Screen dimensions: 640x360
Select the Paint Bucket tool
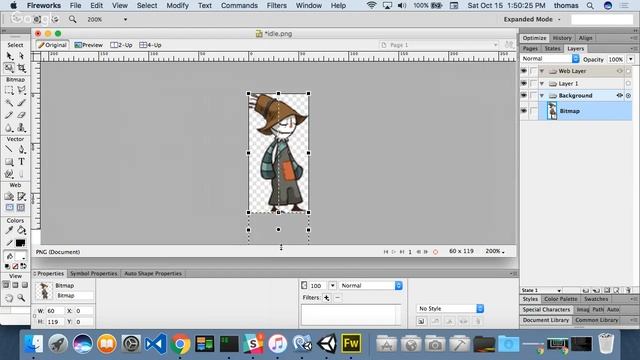click(x=21, y=231)
